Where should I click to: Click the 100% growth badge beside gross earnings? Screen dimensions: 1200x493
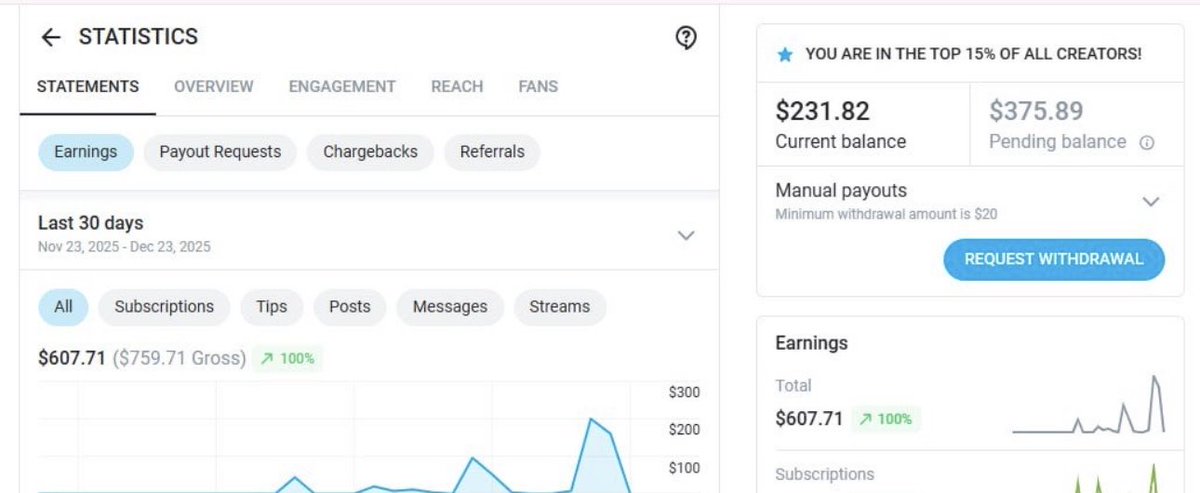288,358
